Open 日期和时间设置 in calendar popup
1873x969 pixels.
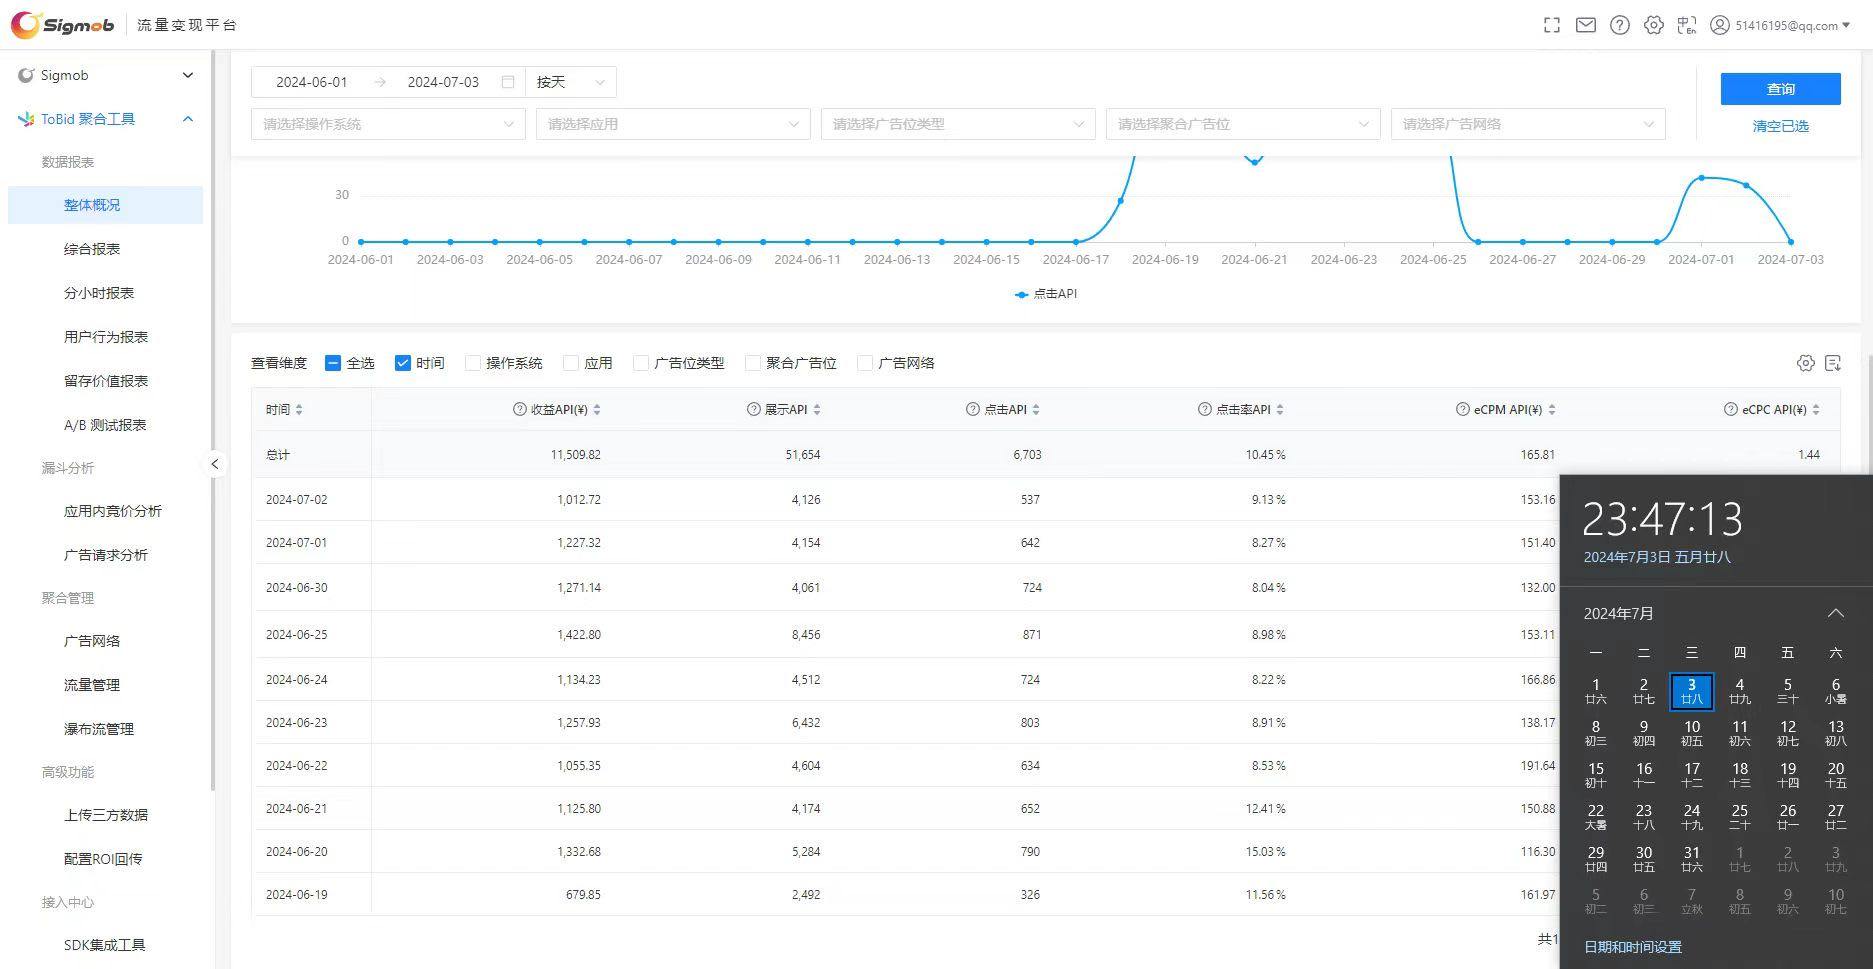[x=1632, y=947]
